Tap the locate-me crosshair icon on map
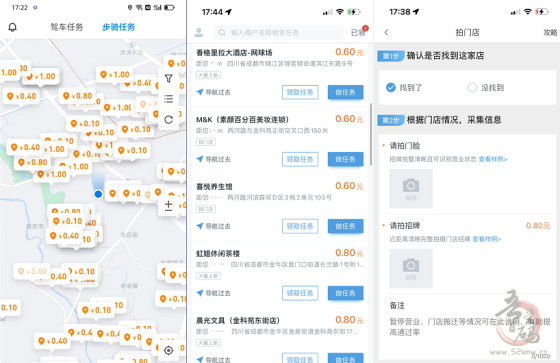The image size is (560, 363). coord(169,350)
